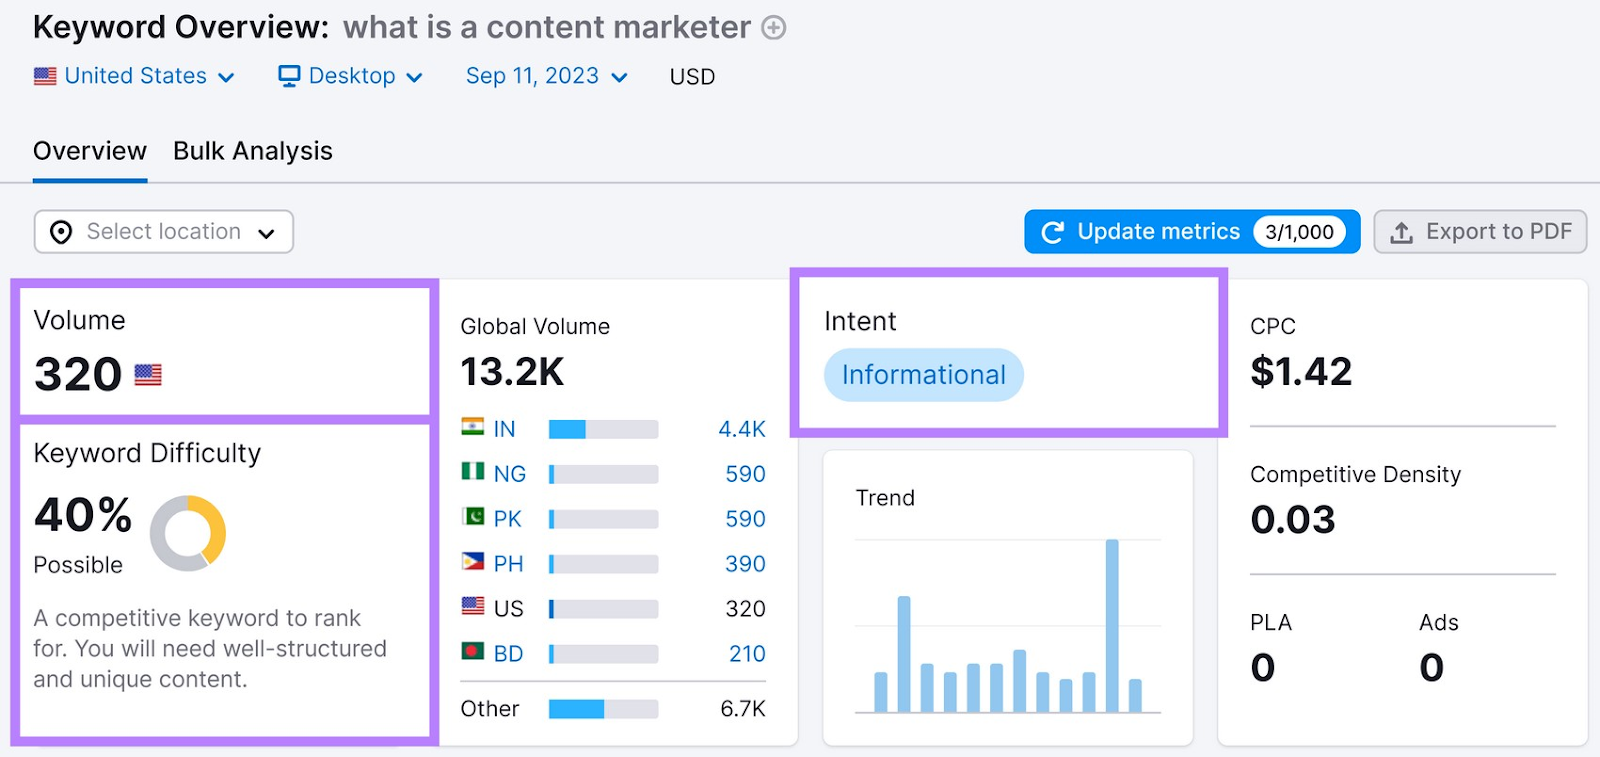Click the US flag beside United States

[44, 75]
